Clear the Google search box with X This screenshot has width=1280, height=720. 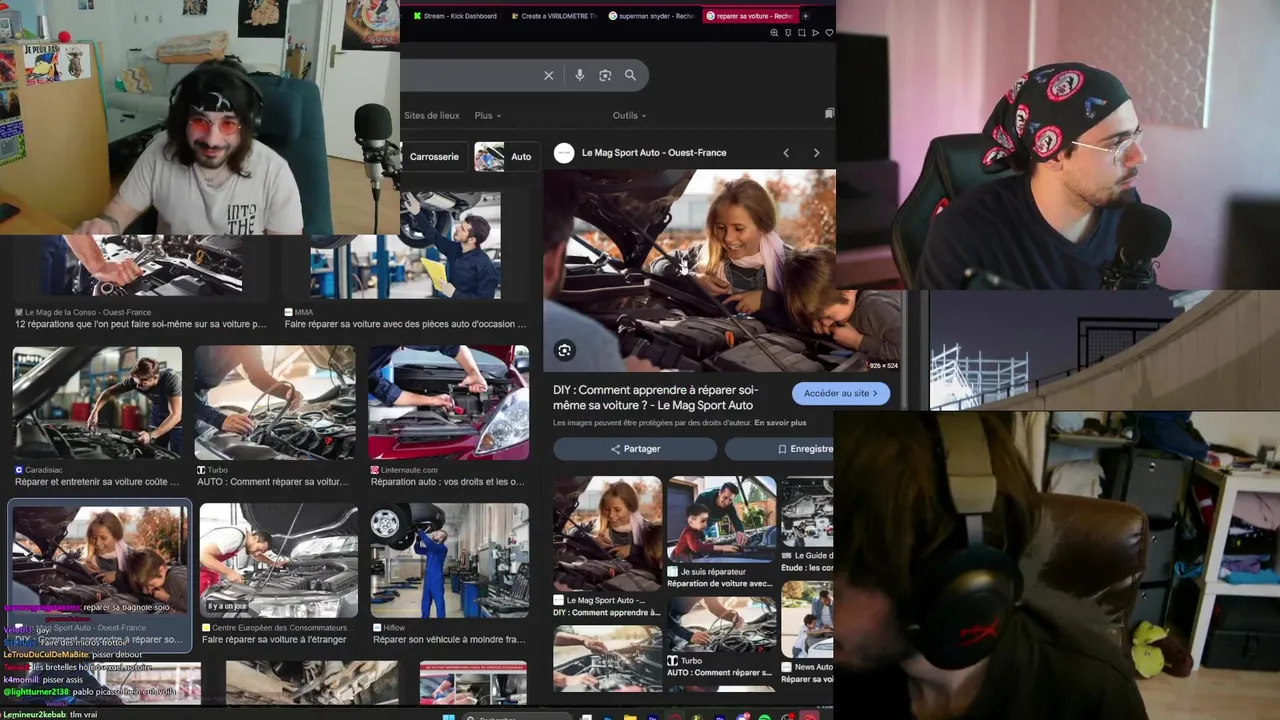pyautogui.click(x=548, y=75)
